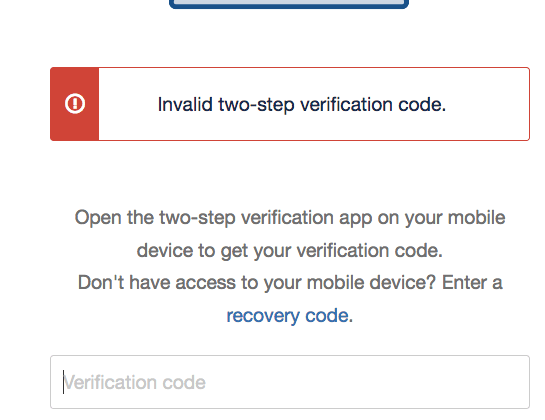This screenshot has height=420, width=545.
Task: Click the blue bordered box at top
Action: [289, 3]
